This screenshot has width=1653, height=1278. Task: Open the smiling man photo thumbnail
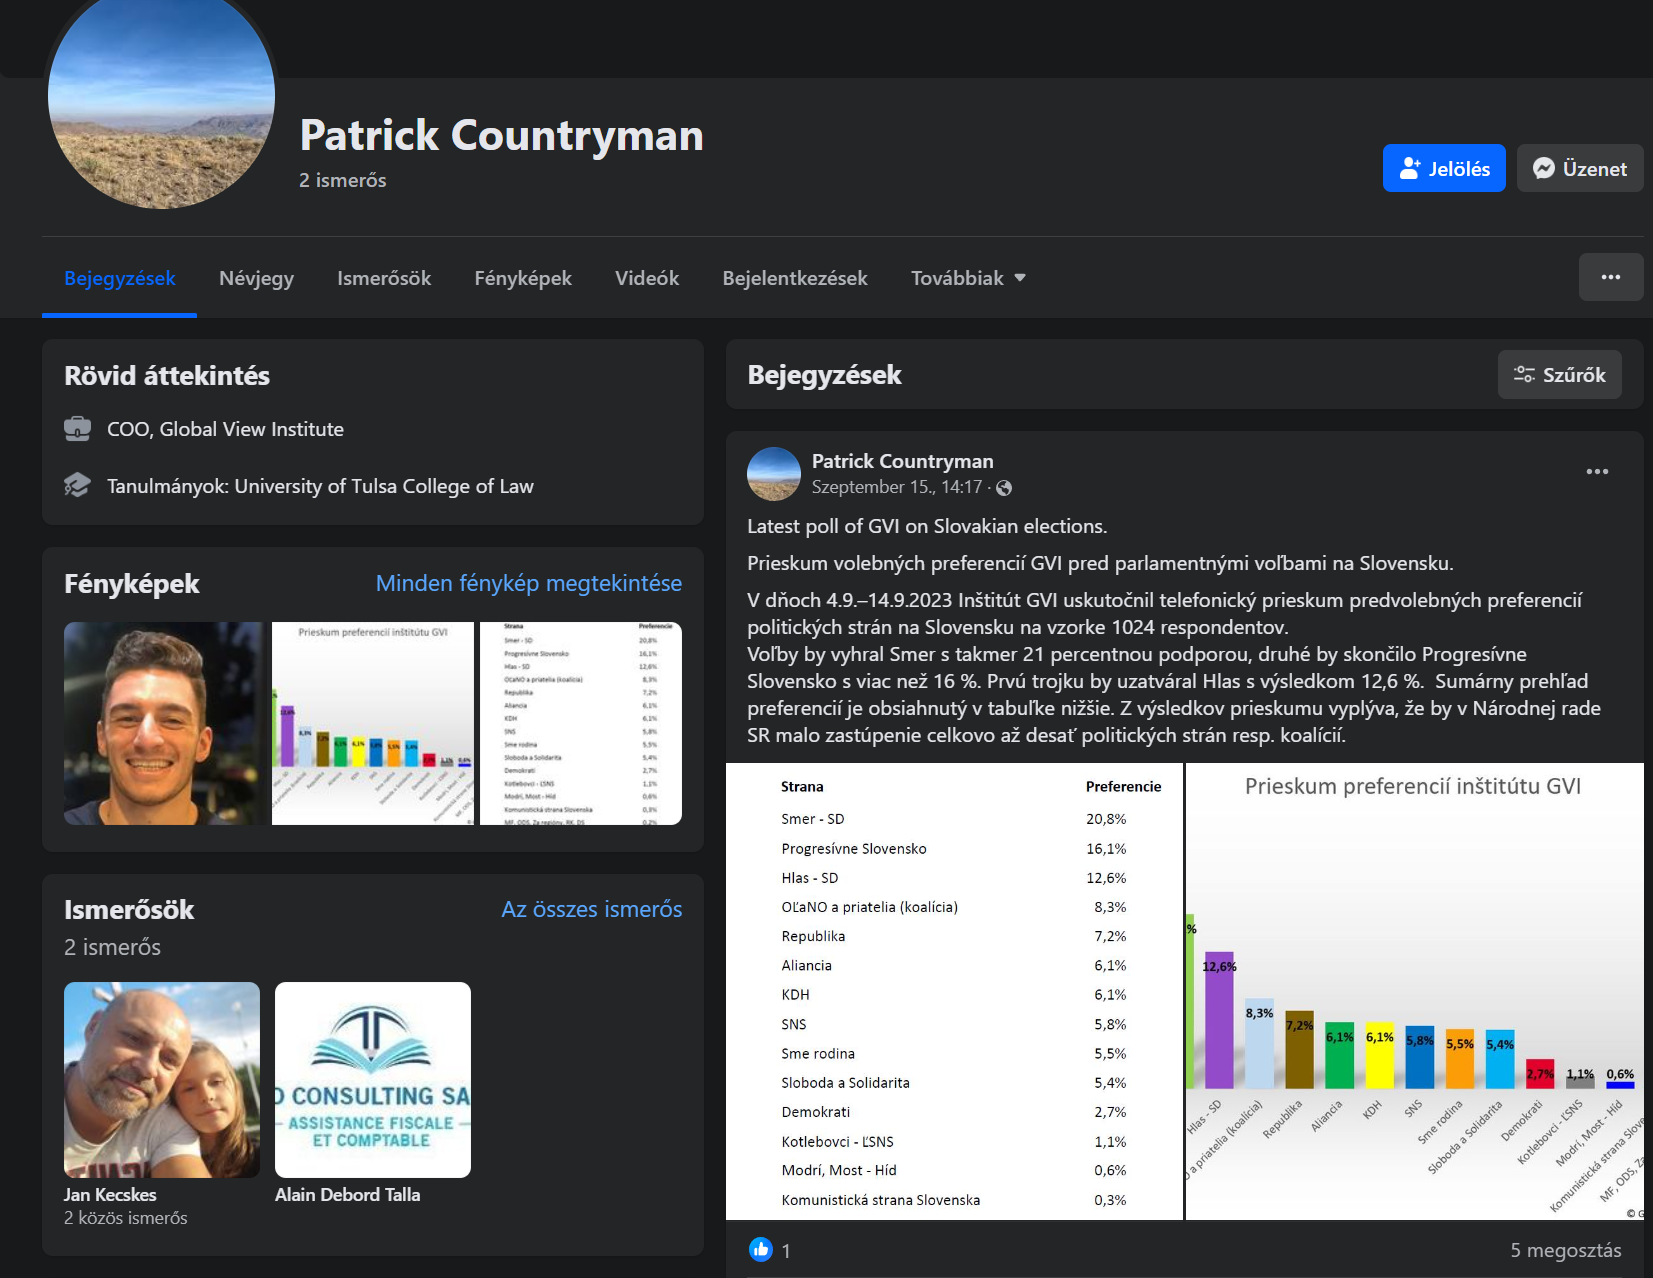point(165,723)
